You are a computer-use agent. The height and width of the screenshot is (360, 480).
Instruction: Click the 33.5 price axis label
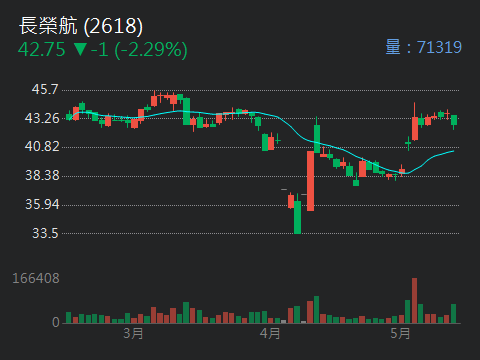[45, 233]
